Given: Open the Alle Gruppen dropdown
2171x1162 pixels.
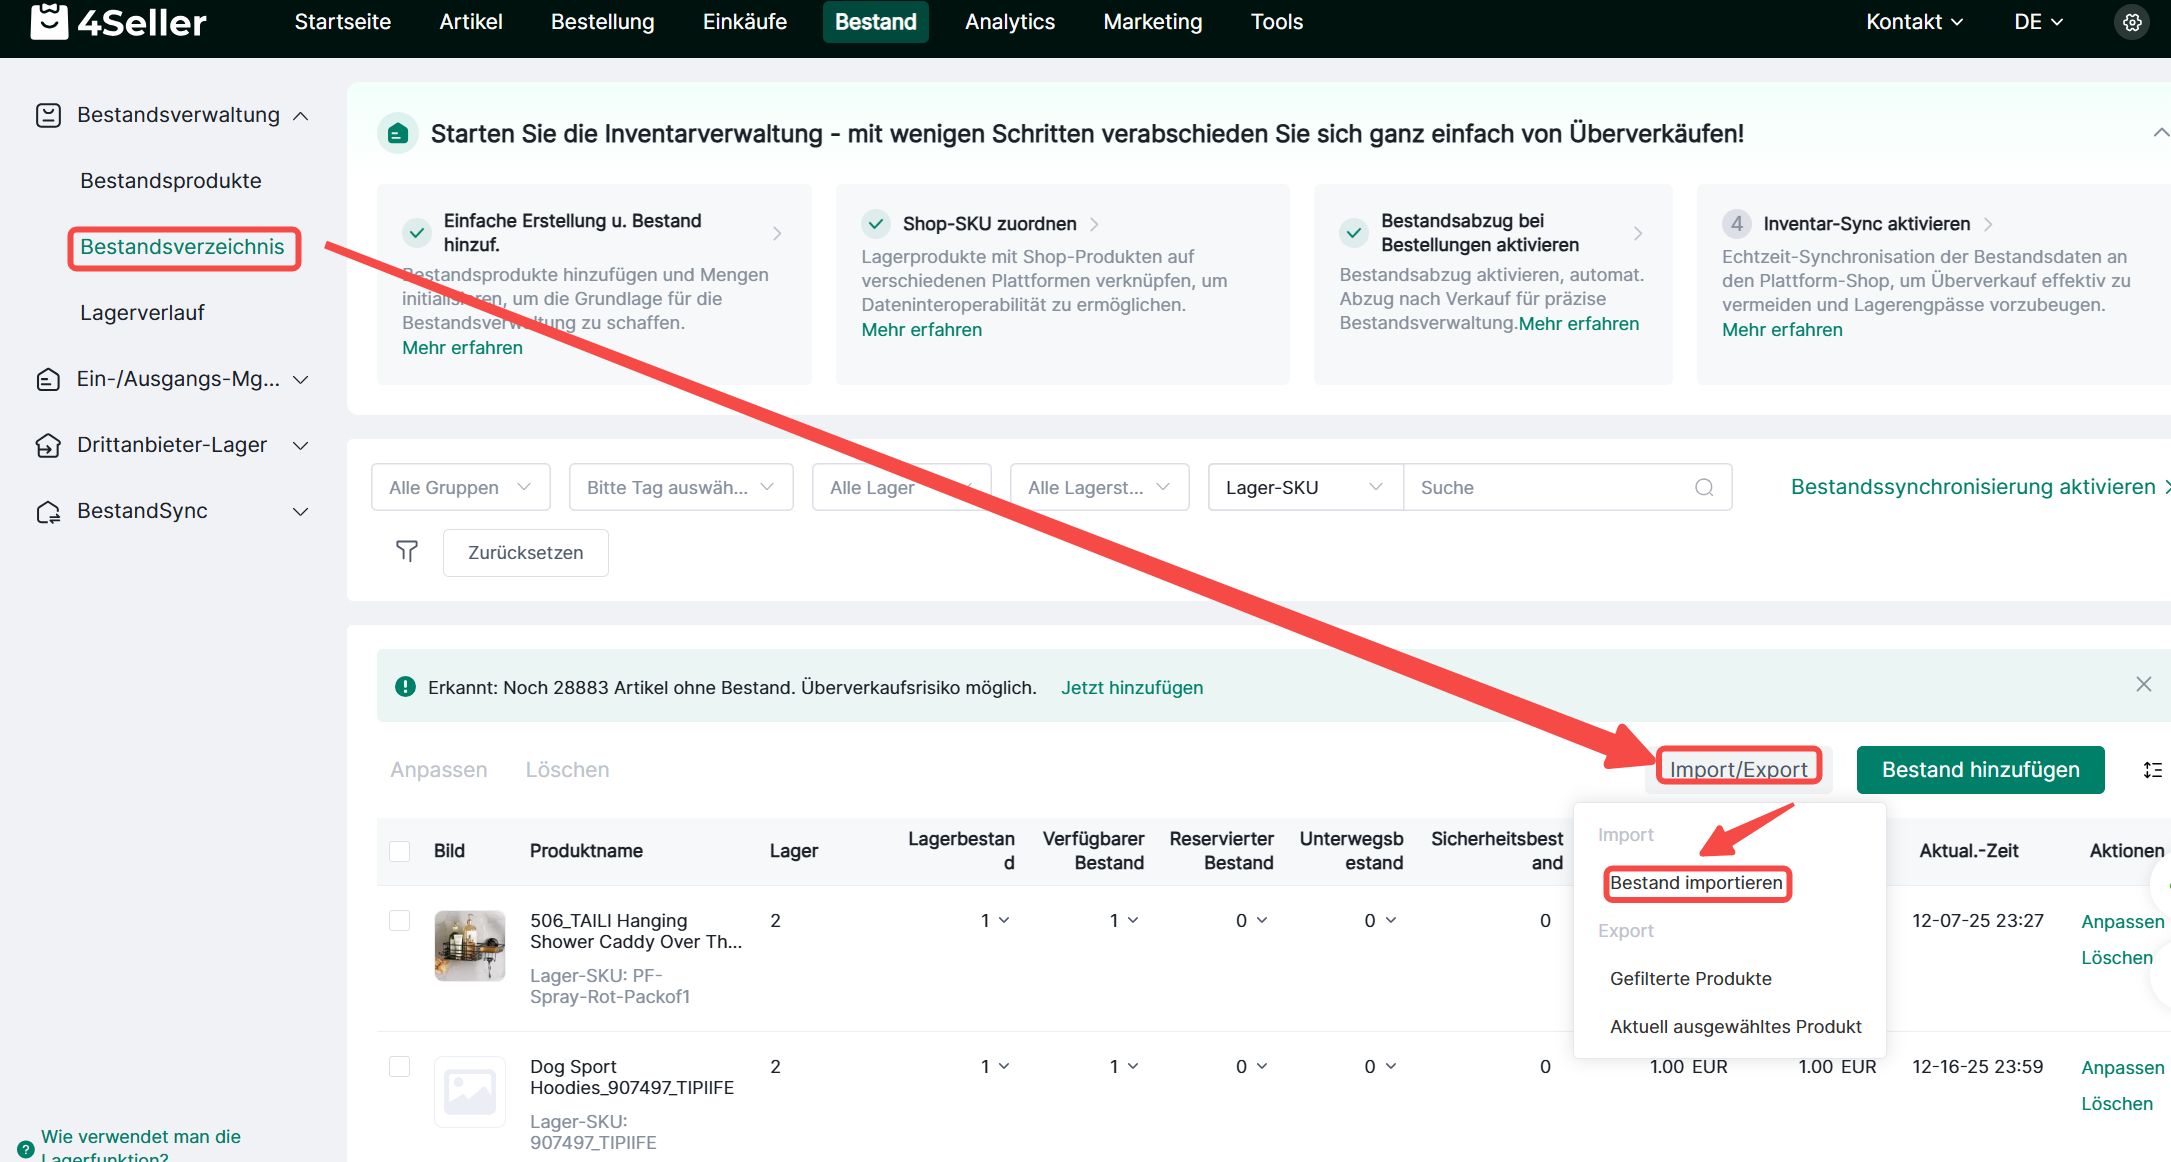Looking at the screenshot, I should point(460,487).
